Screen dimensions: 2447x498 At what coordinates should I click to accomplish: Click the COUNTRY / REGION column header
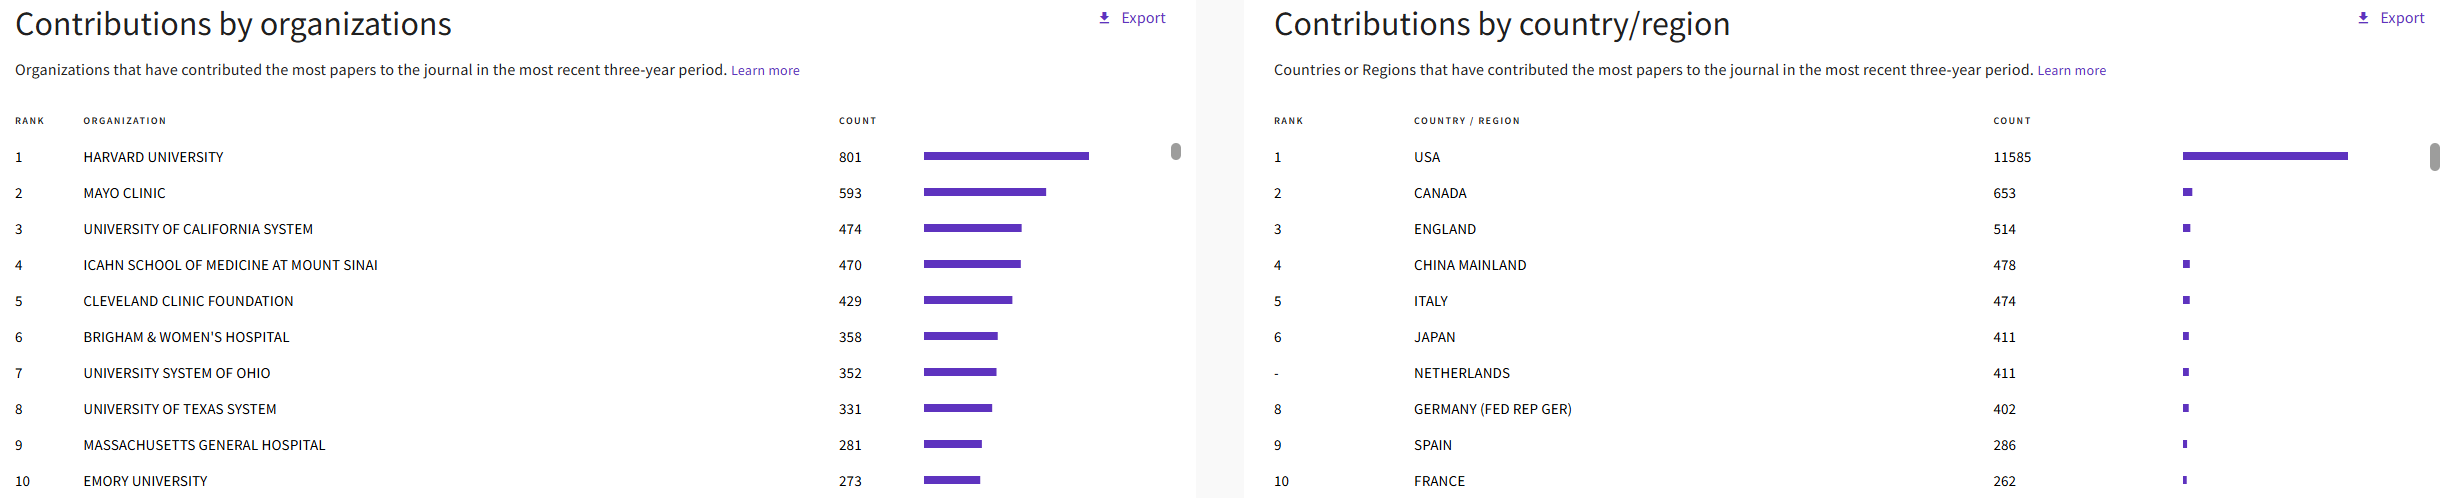1466,121
